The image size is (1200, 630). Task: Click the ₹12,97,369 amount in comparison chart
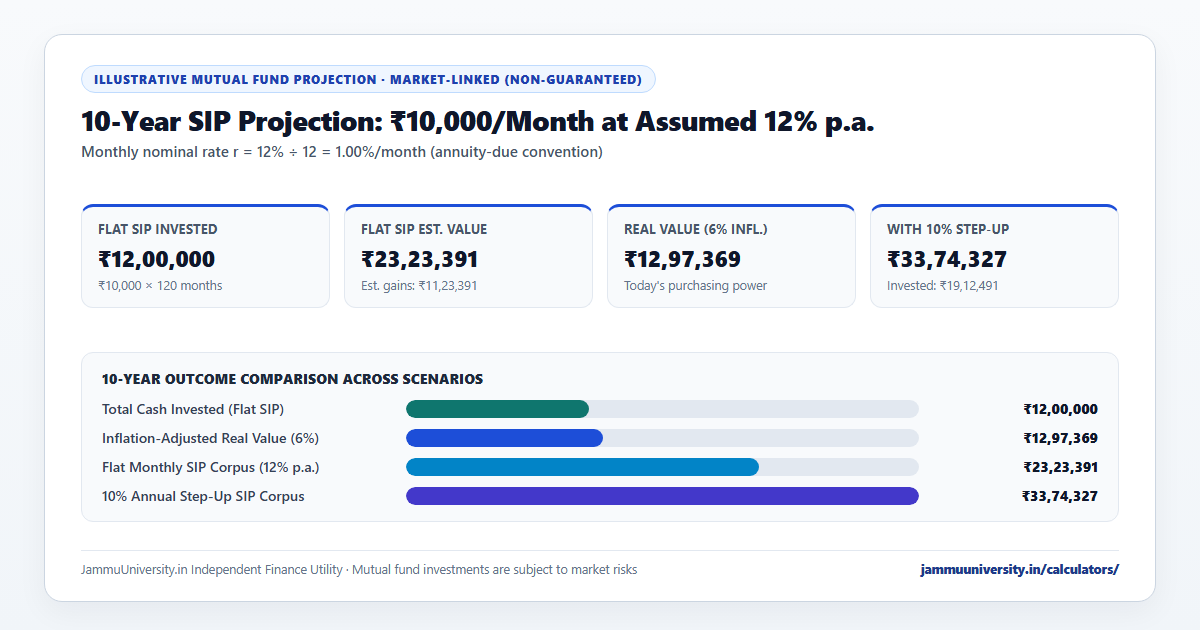[1060, 438]
